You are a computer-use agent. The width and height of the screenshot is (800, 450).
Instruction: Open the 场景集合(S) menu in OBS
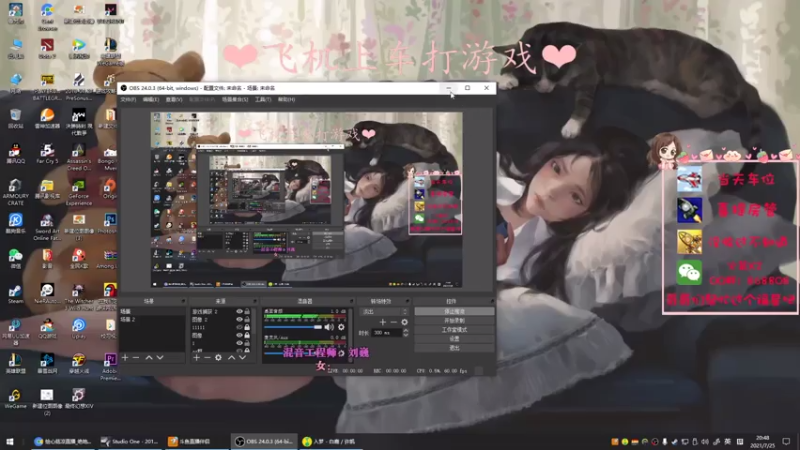235,99
